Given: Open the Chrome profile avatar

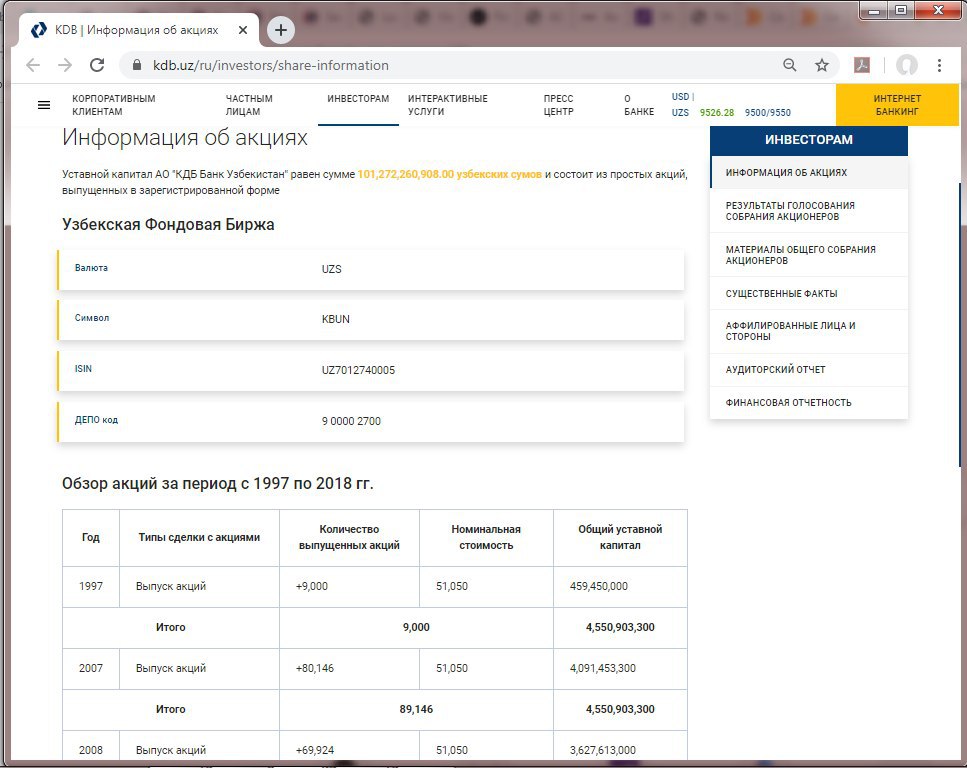Looking at the screenshot, I should pyautogui.click(x=907, y=65).
